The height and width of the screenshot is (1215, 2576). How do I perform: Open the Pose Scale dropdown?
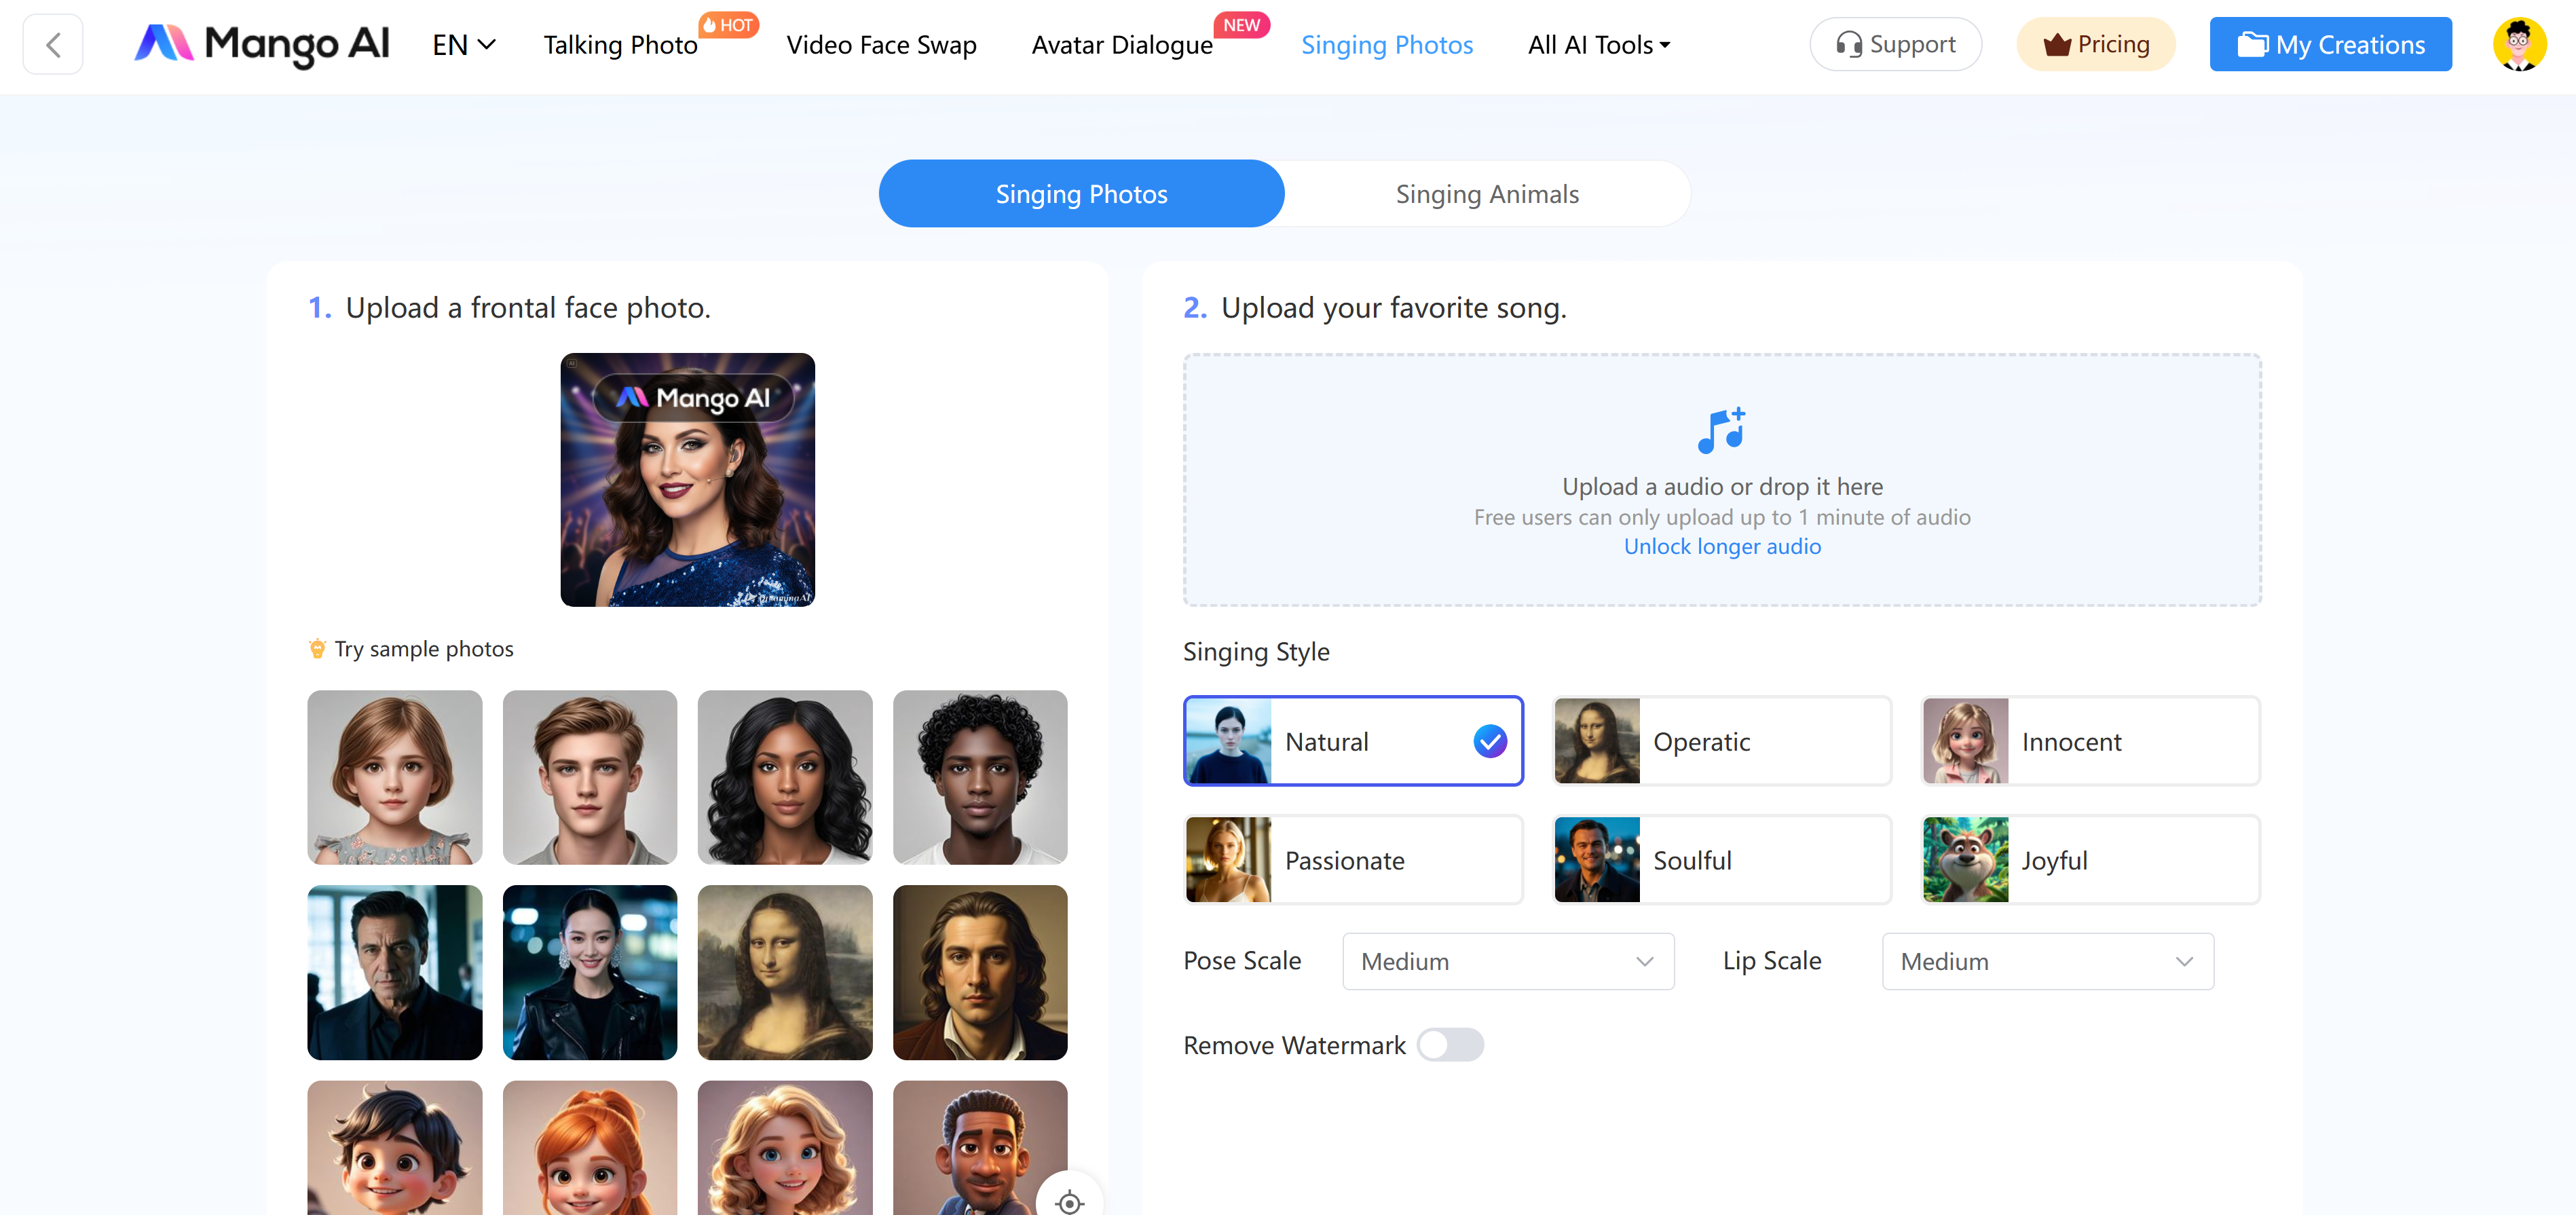[x=1507, y=961]
